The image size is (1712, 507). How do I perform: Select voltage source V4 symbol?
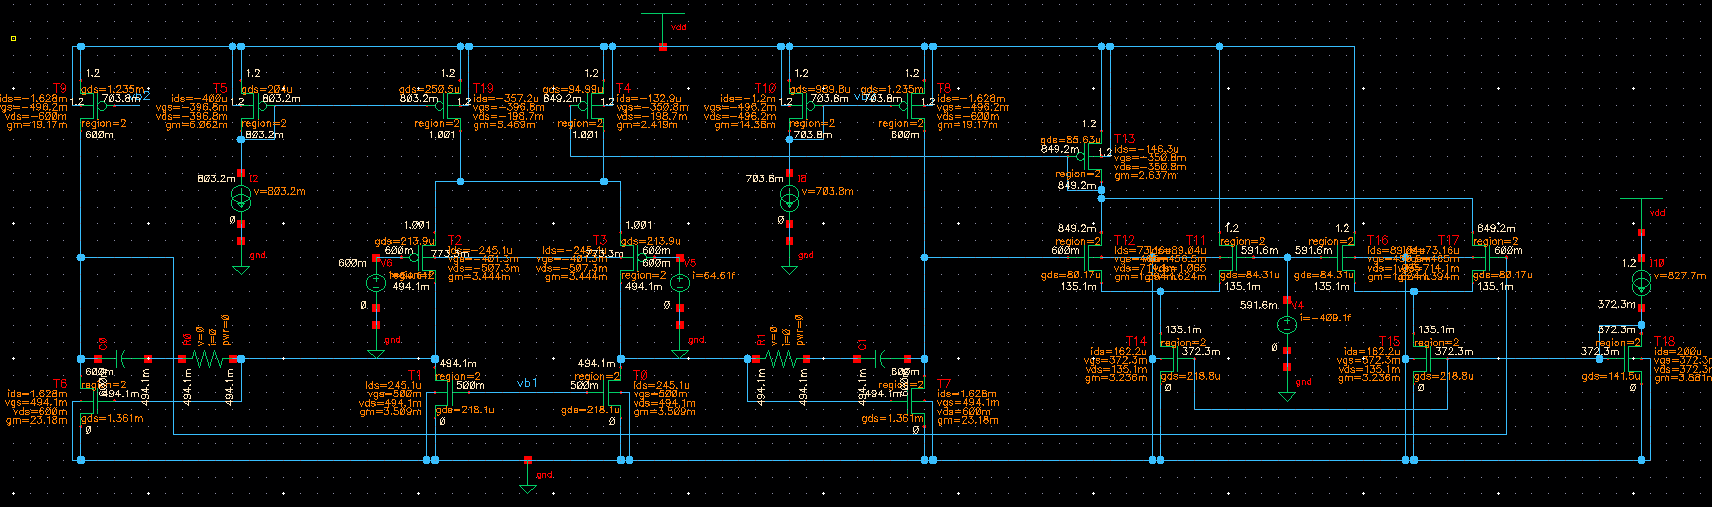[1287, 325]
